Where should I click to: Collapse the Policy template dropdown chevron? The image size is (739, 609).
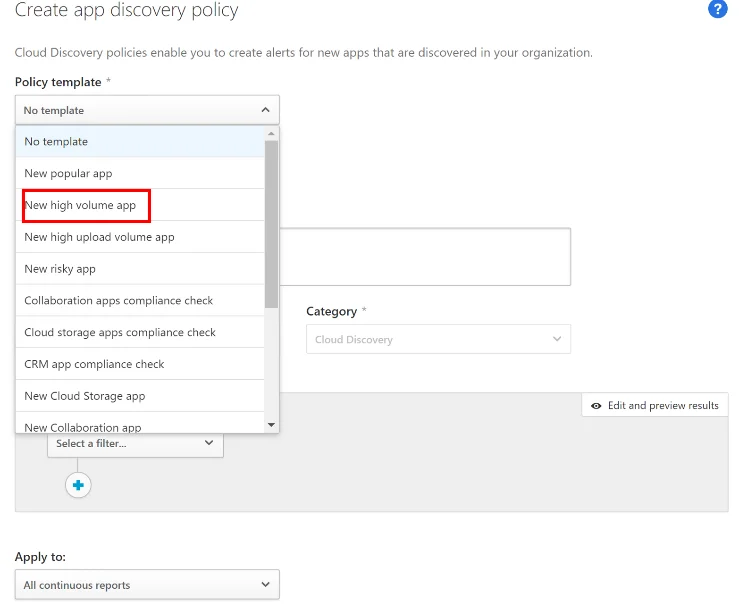pyautogui.click(x=265, y=110)
